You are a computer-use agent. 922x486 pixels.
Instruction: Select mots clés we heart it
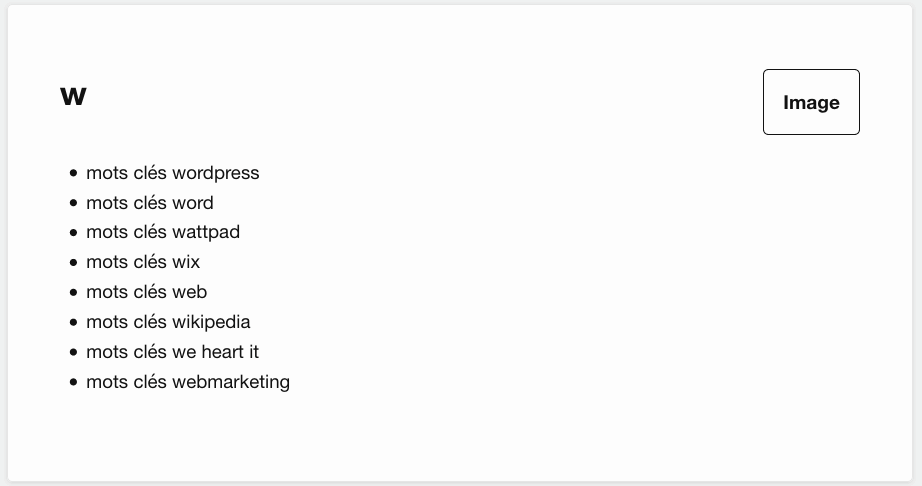172,352
